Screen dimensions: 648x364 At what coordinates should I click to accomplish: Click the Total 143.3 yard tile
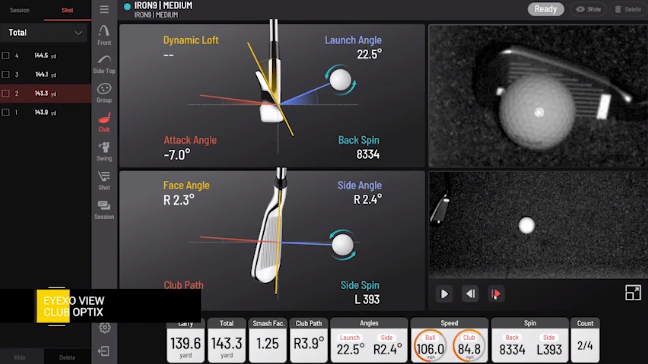coord(226,341)
